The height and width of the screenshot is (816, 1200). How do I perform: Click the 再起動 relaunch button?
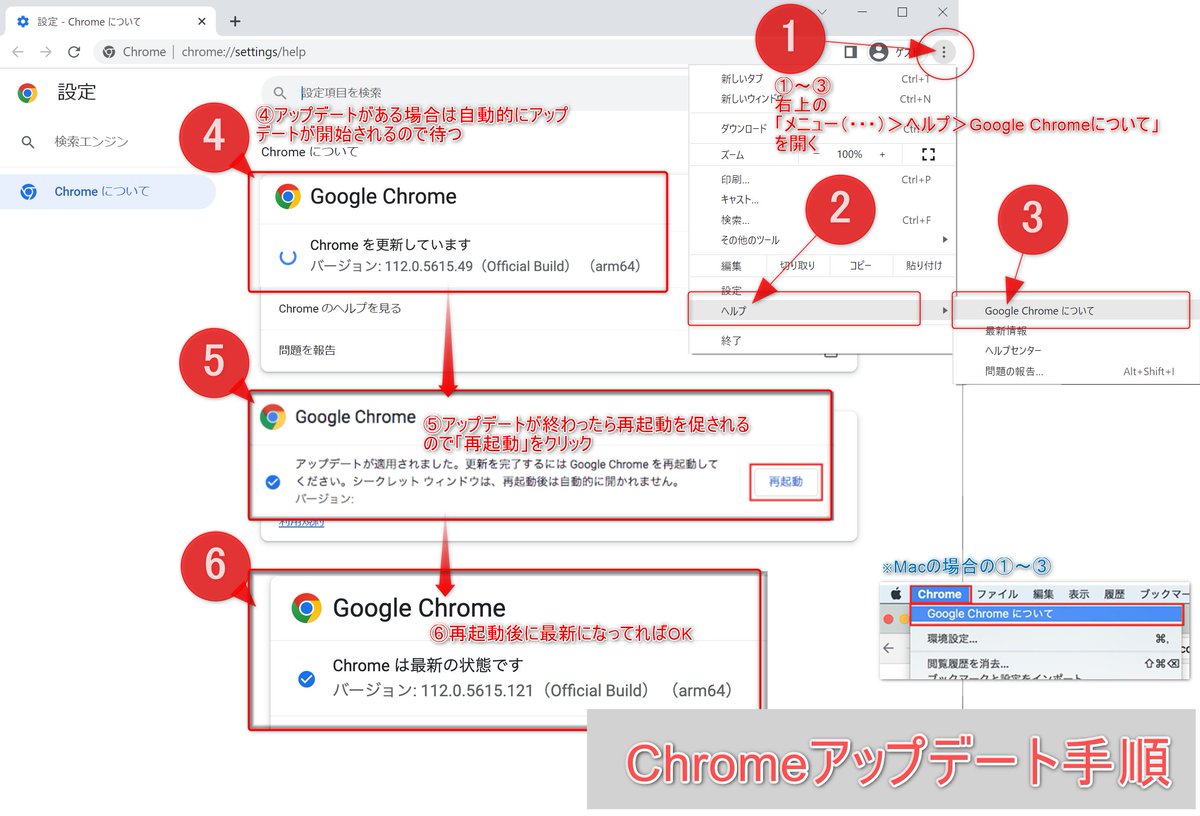pos(786,483)
